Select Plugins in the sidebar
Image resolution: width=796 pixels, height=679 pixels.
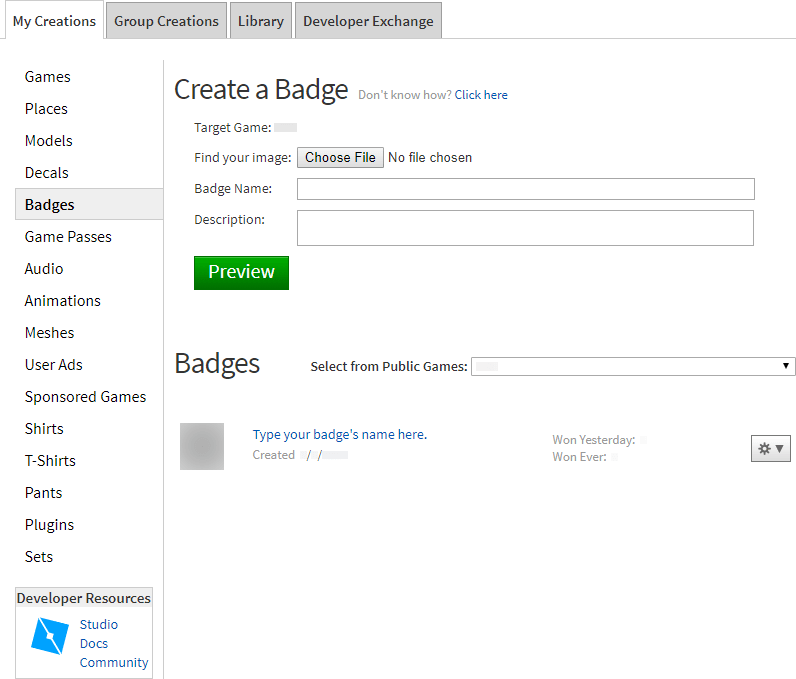point(49,524)
